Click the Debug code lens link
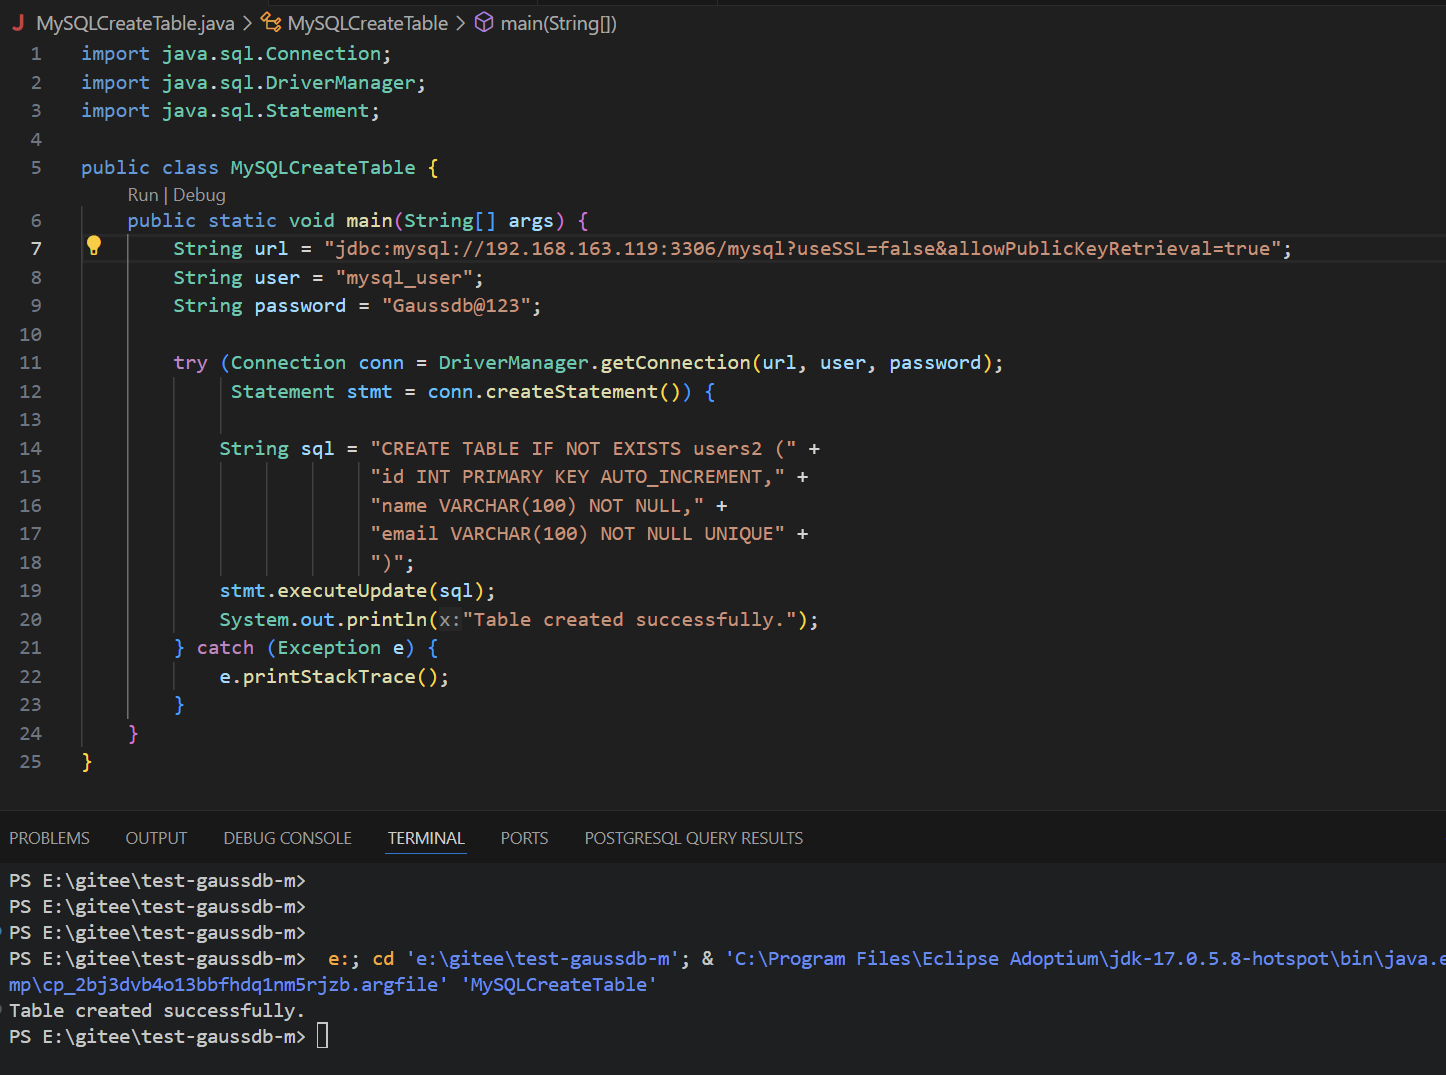This screenshot has width=1446, height=1075. point(199,195)
